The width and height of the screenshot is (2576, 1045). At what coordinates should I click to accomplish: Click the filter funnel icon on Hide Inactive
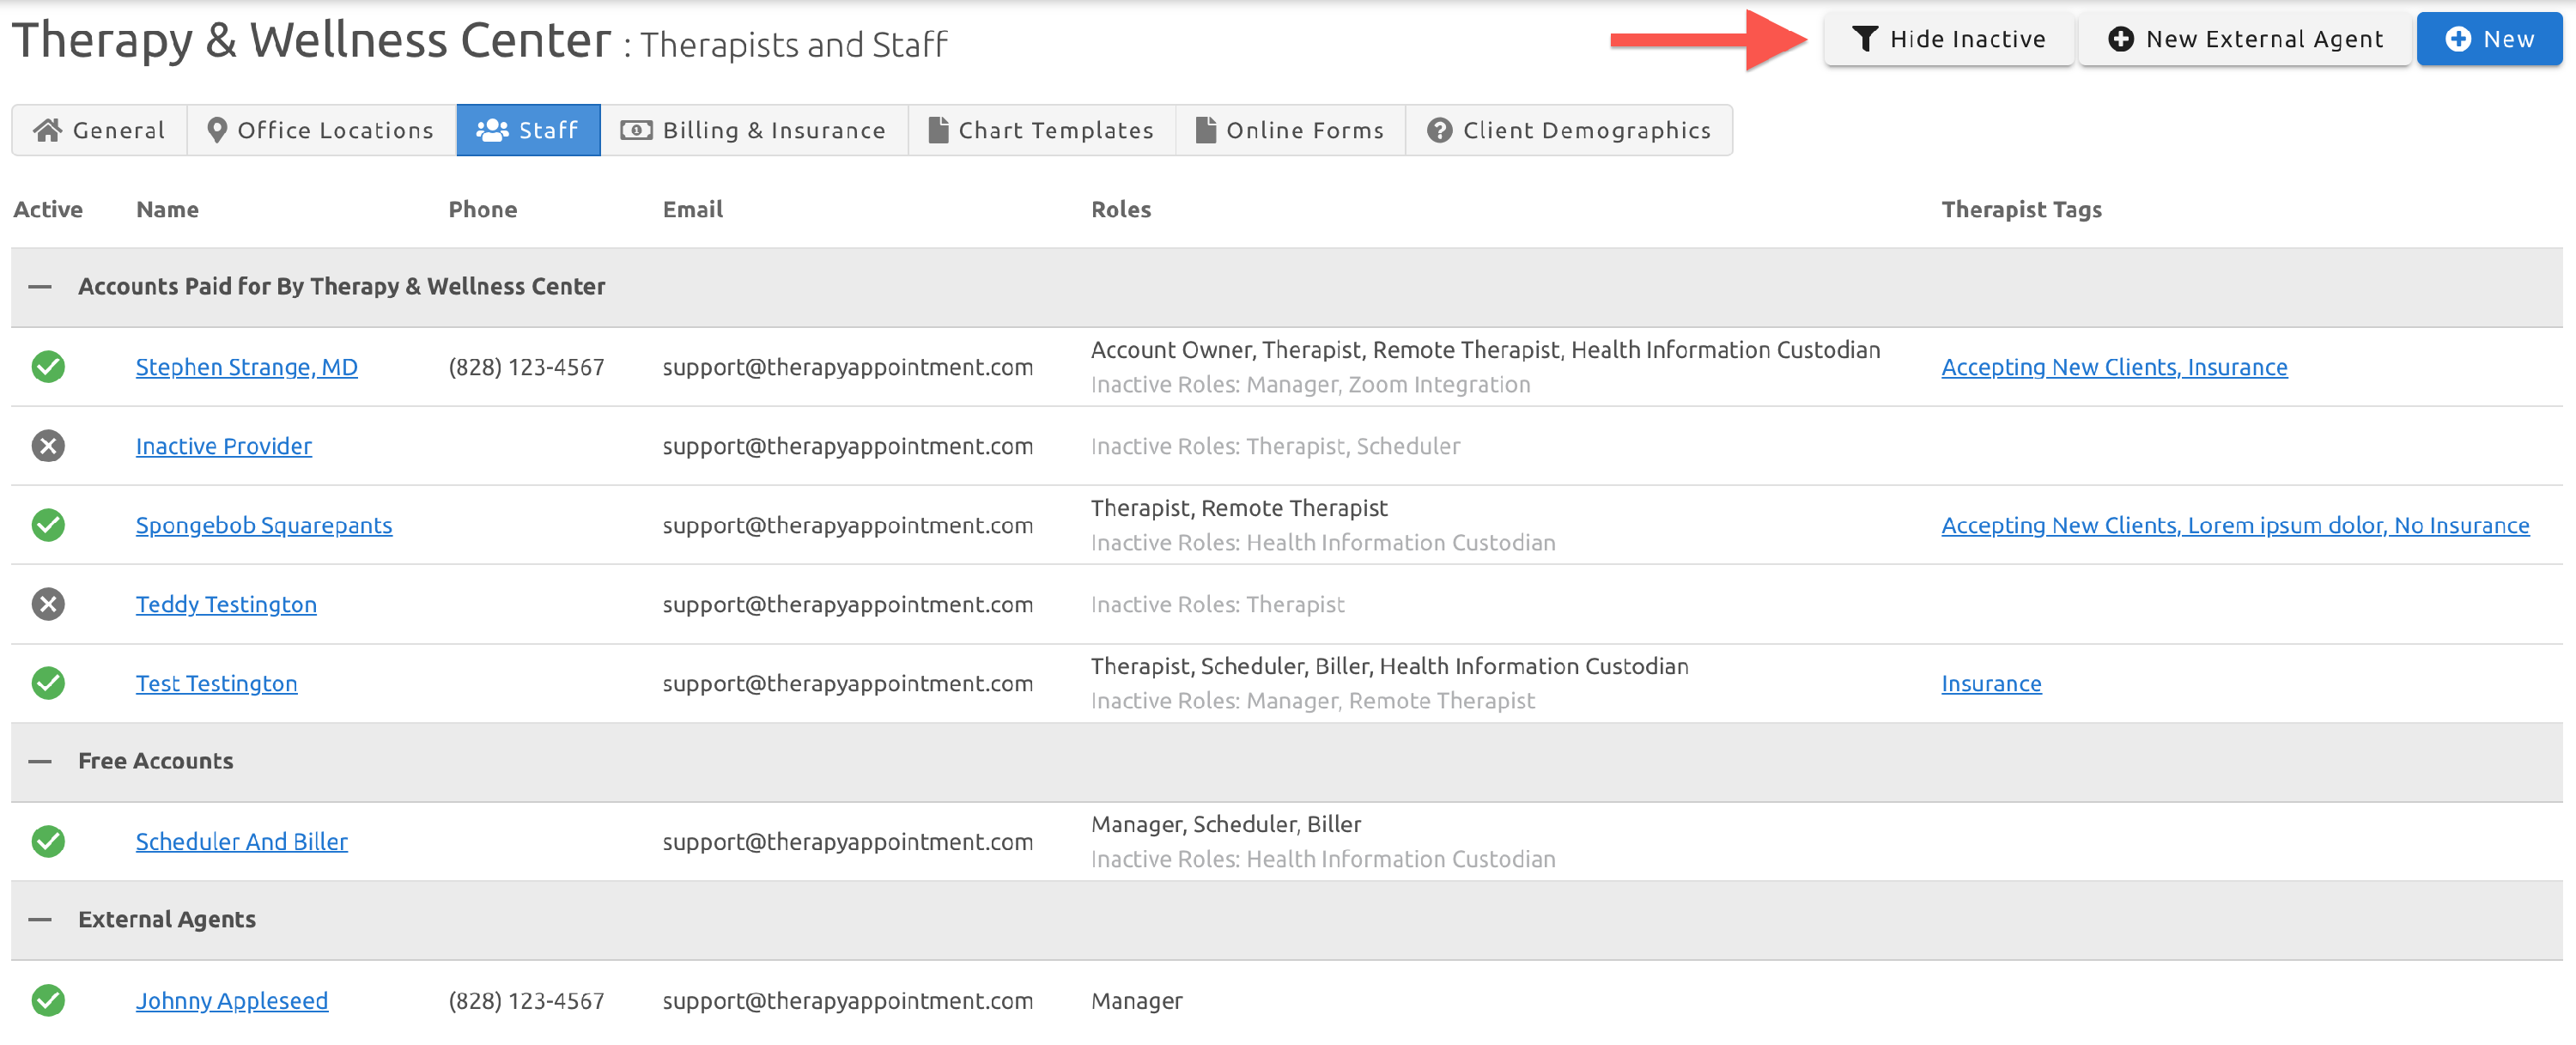click(1866, 38)
